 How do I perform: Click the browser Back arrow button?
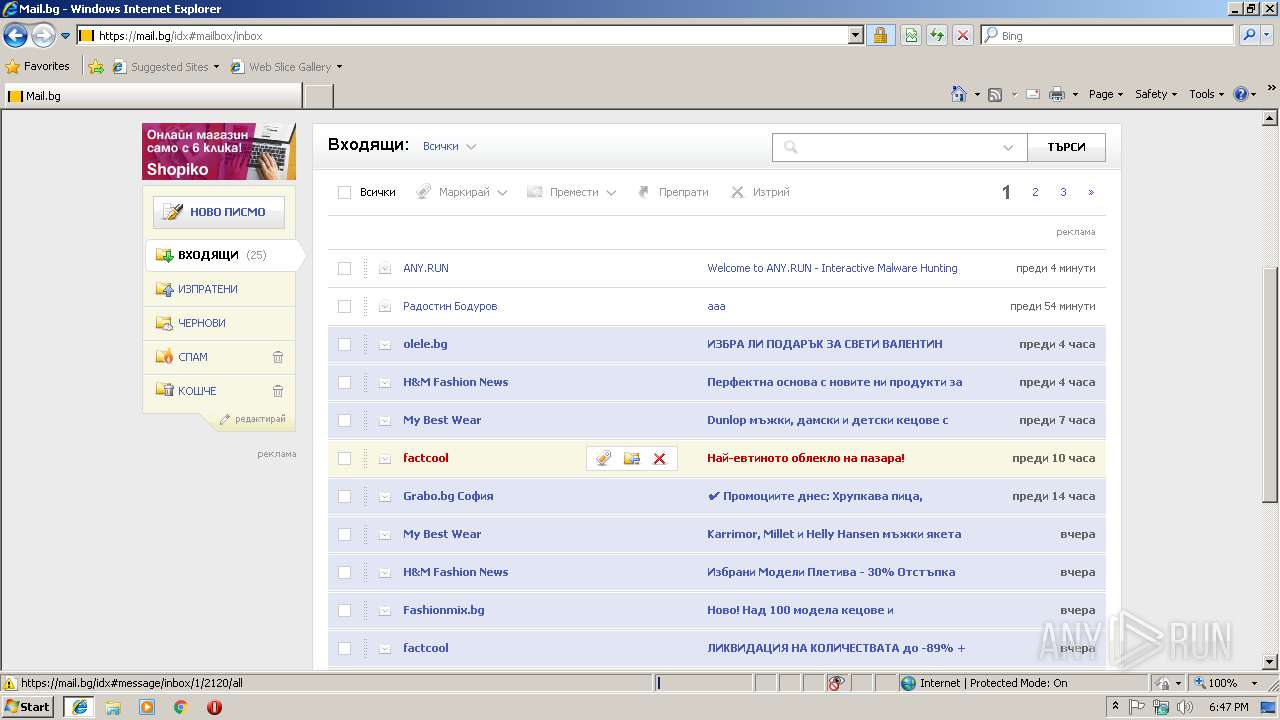(15, 35)
